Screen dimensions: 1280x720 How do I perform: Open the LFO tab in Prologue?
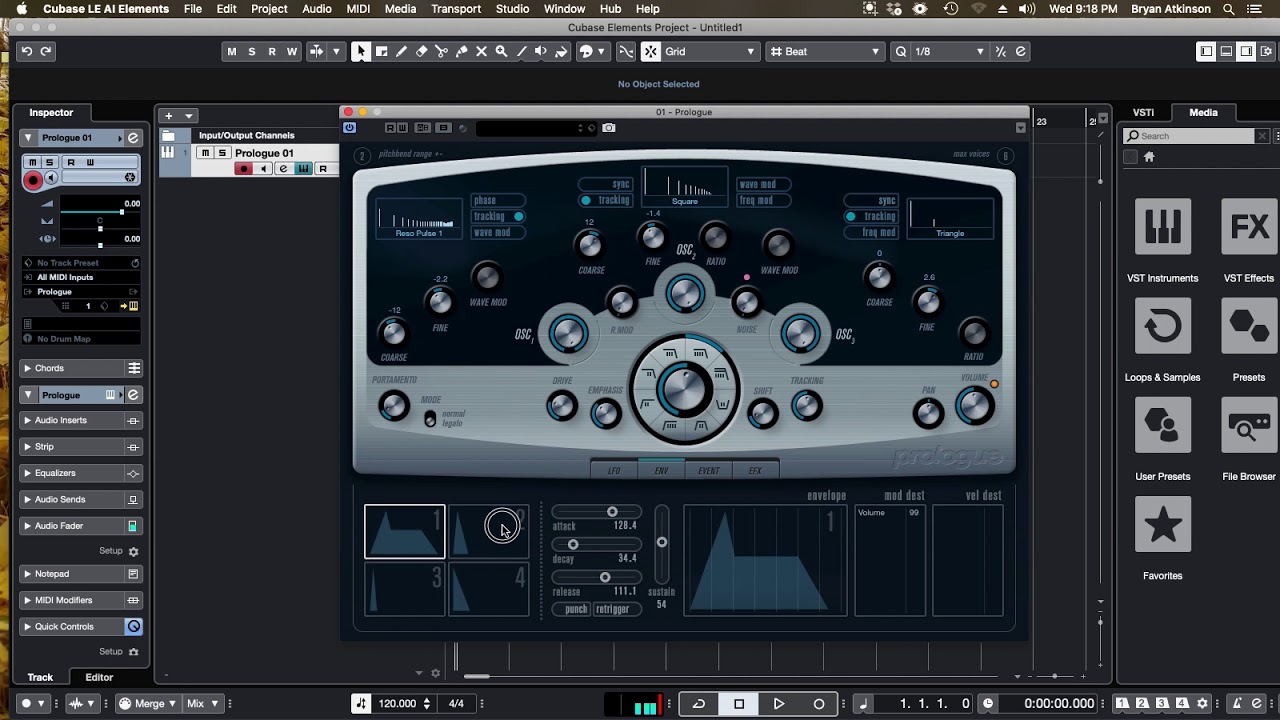[614, 470]
